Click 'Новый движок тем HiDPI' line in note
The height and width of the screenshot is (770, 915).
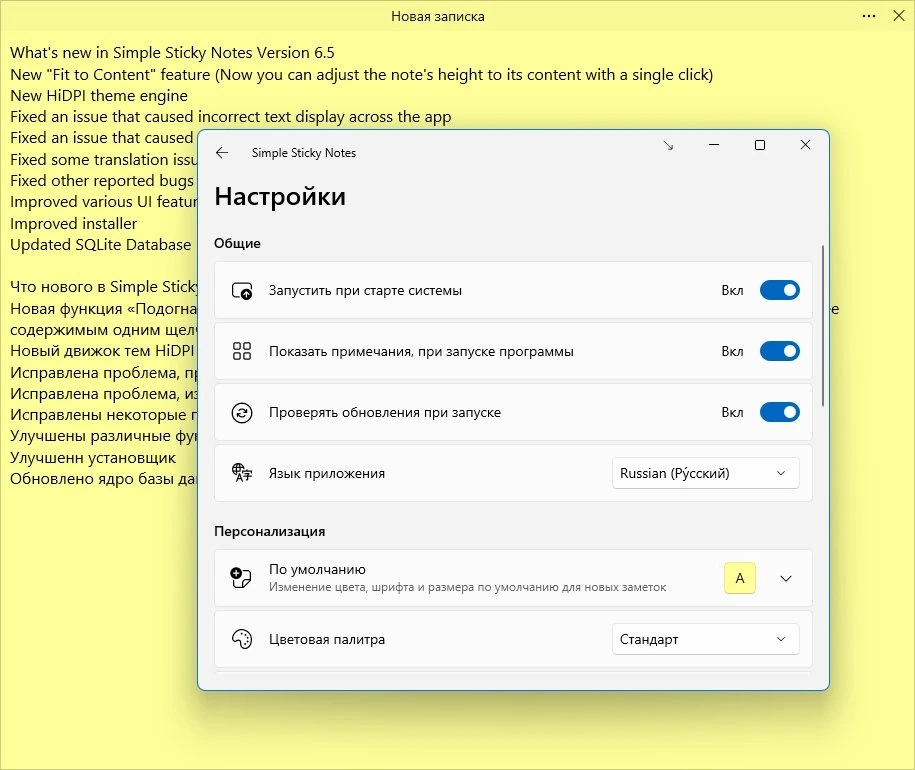tap(102, 351)
